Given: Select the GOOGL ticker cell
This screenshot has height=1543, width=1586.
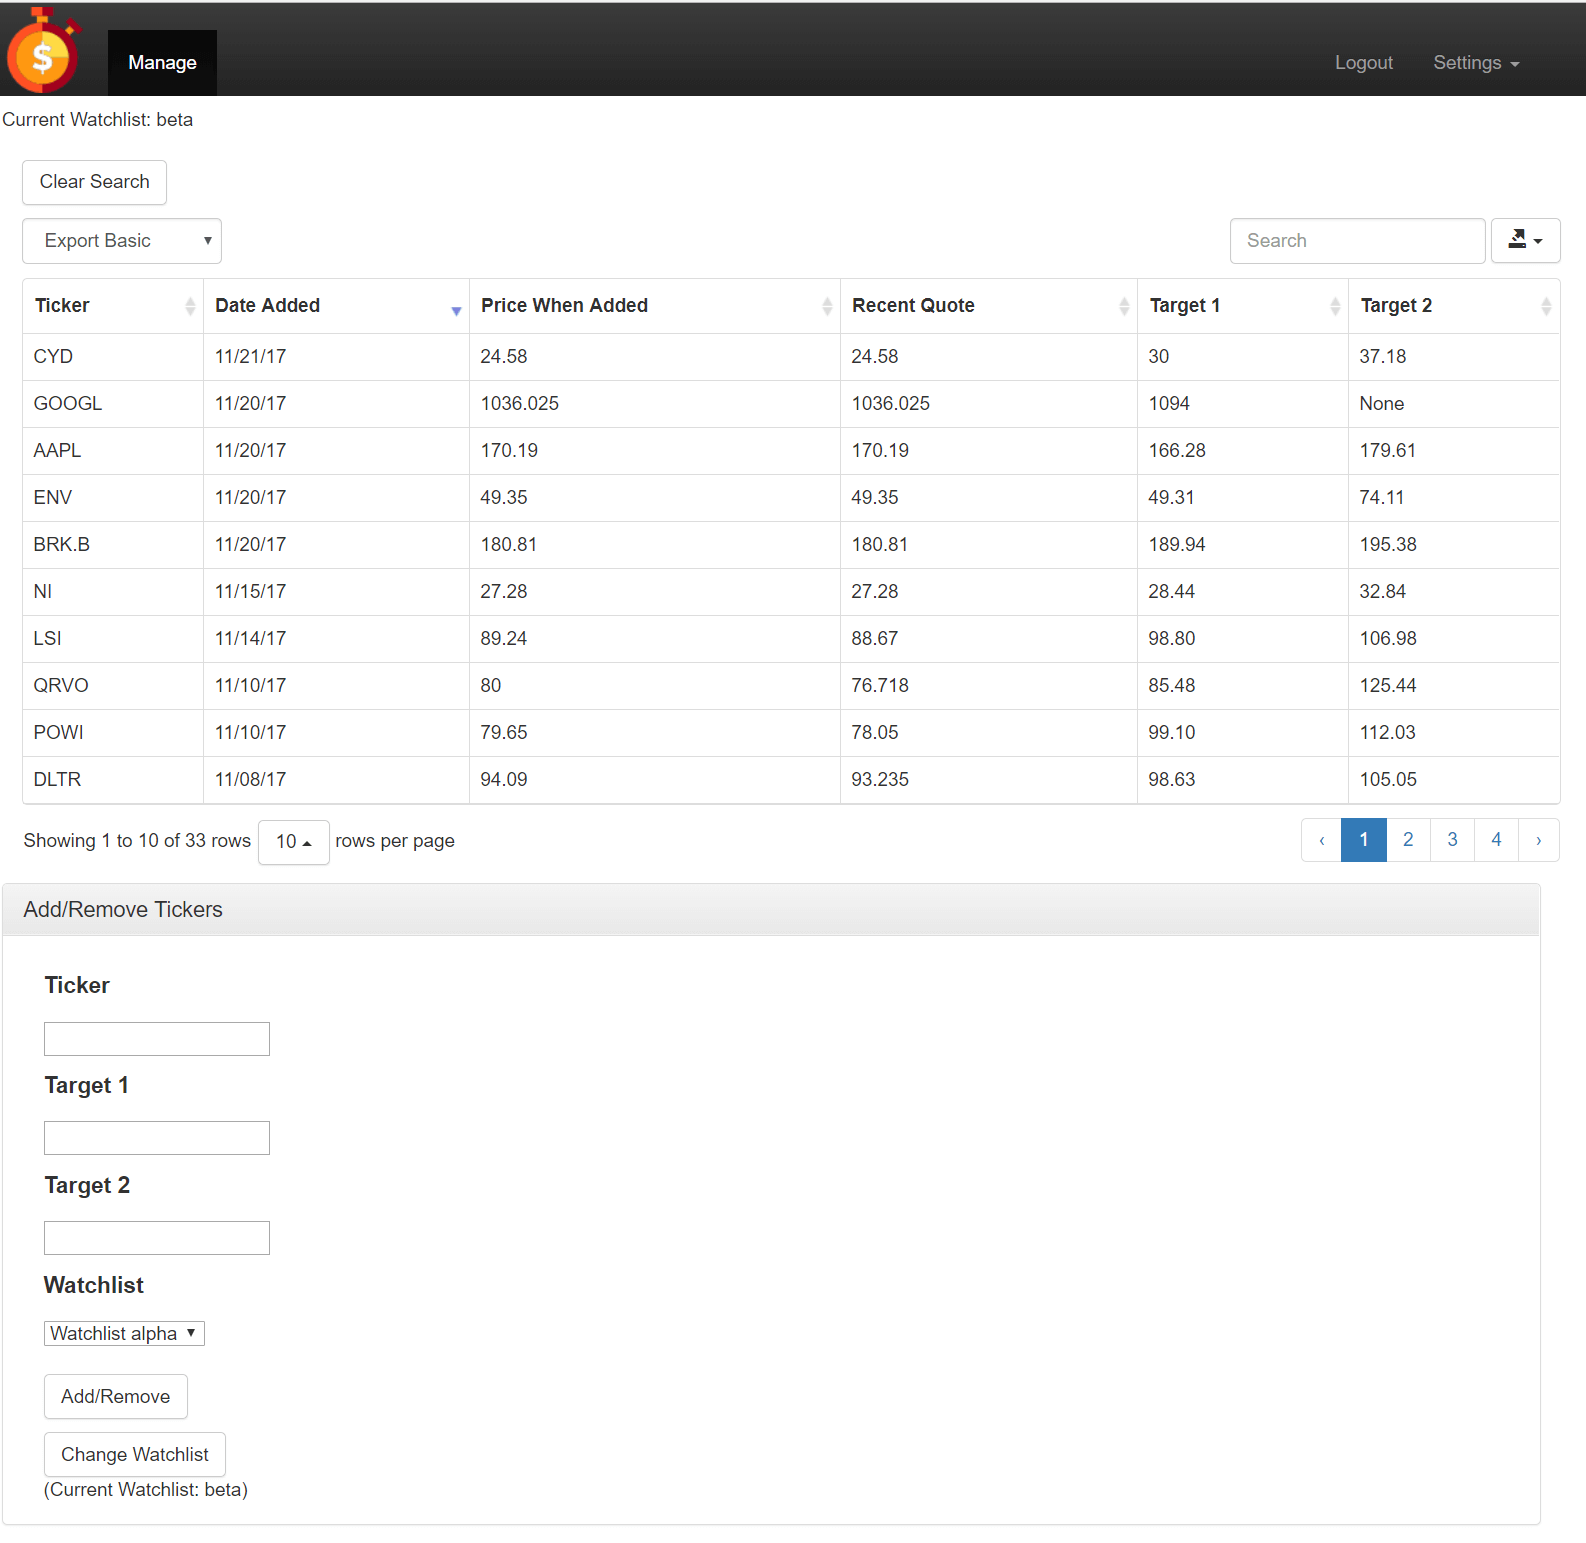Looking at the screenshot, I should [113, 404].
